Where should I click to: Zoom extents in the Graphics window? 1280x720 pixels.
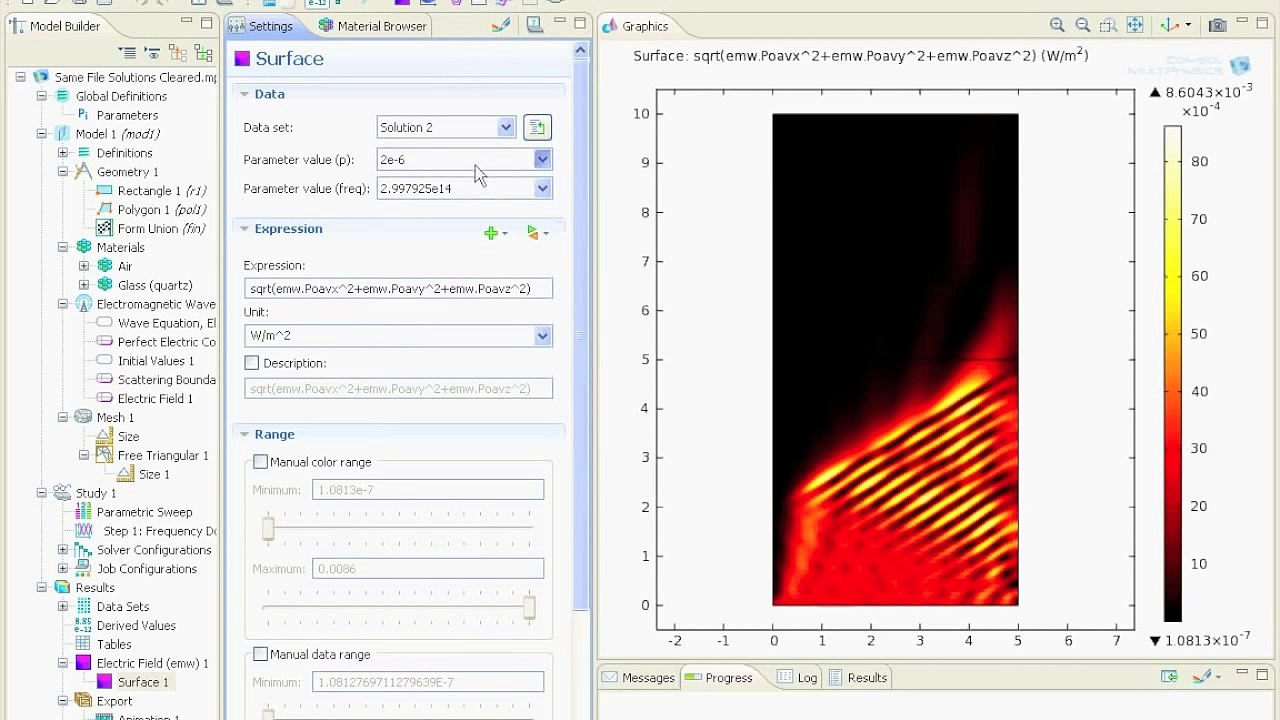click(x=1135, y=26)
